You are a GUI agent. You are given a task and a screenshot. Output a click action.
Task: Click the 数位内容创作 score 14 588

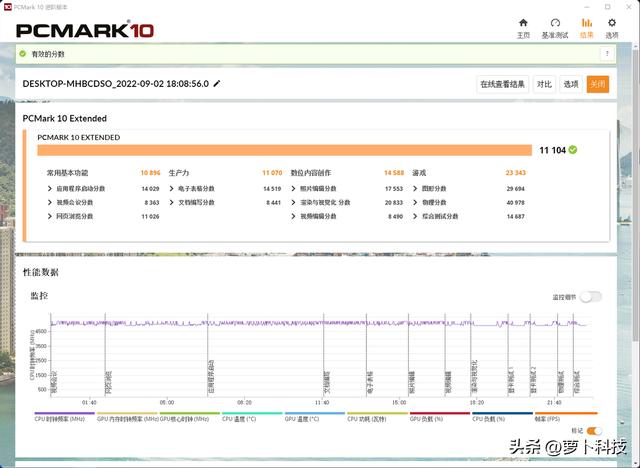[394, 173]
